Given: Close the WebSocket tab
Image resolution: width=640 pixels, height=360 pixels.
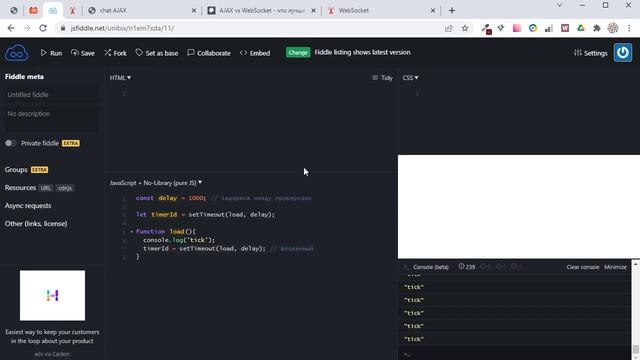Looking at the screenshot, I should pyautogui.click(x=433, y=11).
